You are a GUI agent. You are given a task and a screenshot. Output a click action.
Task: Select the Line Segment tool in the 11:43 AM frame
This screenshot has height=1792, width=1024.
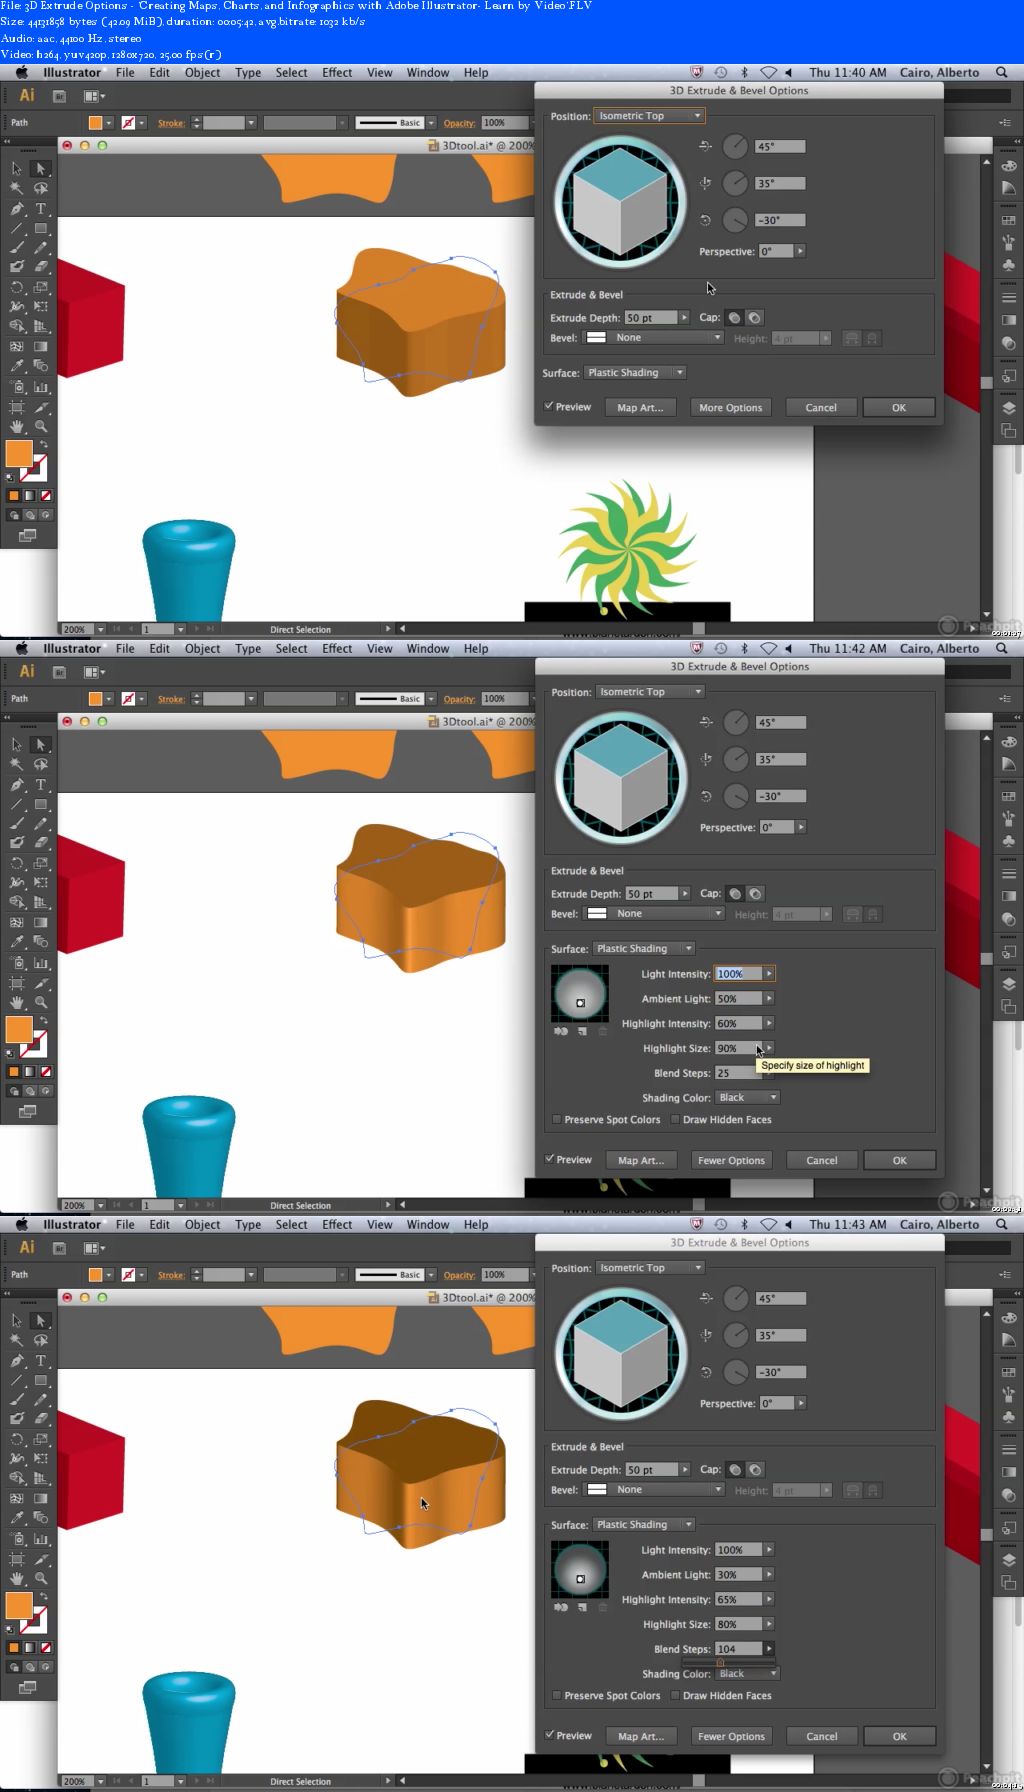coord(17,1380)
